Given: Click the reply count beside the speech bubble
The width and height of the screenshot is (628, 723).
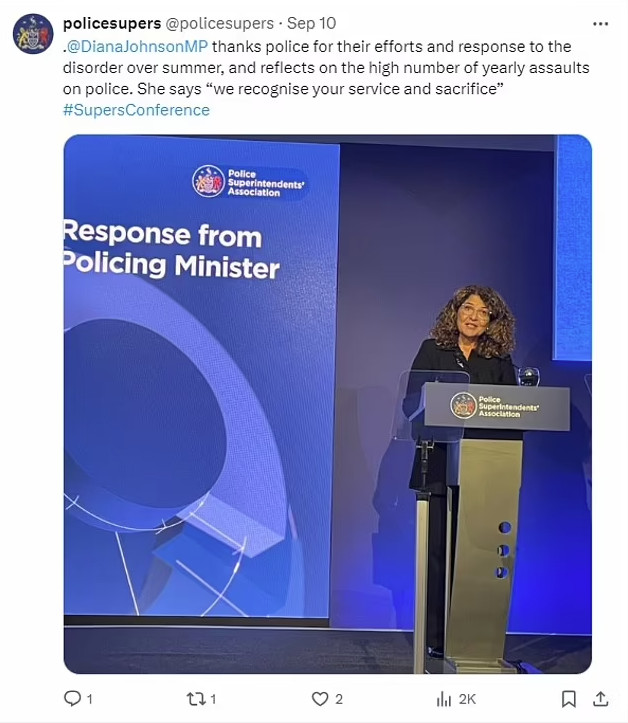Looking at the screenshot, I should coord(90,699).
